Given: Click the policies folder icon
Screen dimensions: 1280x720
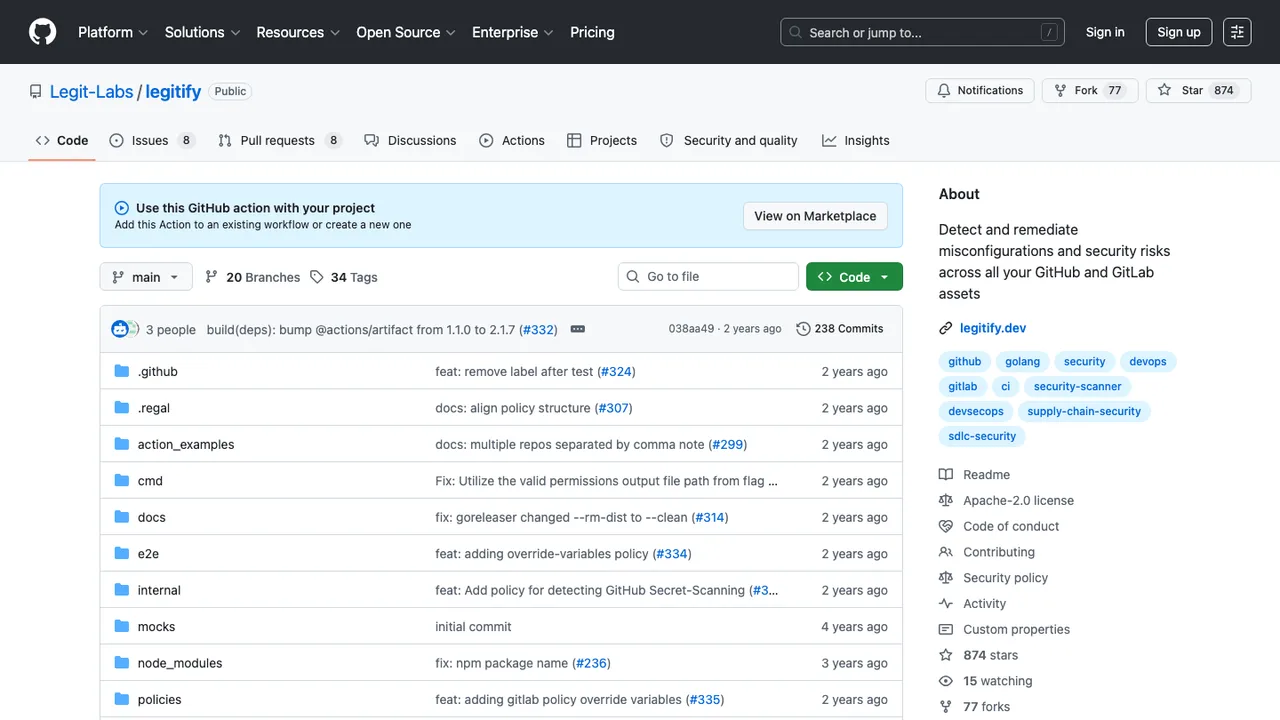Looking at the screenshot, I should [122, 700].
